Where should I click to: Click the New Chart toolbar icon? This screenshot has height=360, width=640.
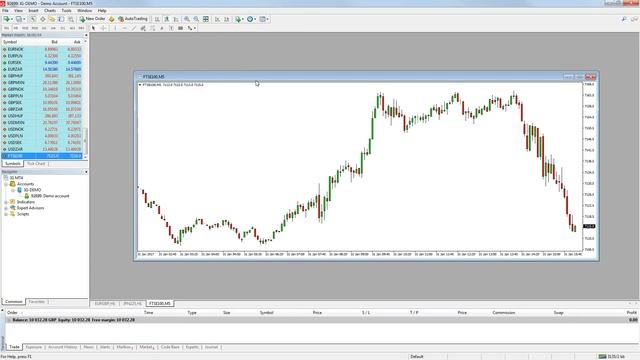pos(7,19)
